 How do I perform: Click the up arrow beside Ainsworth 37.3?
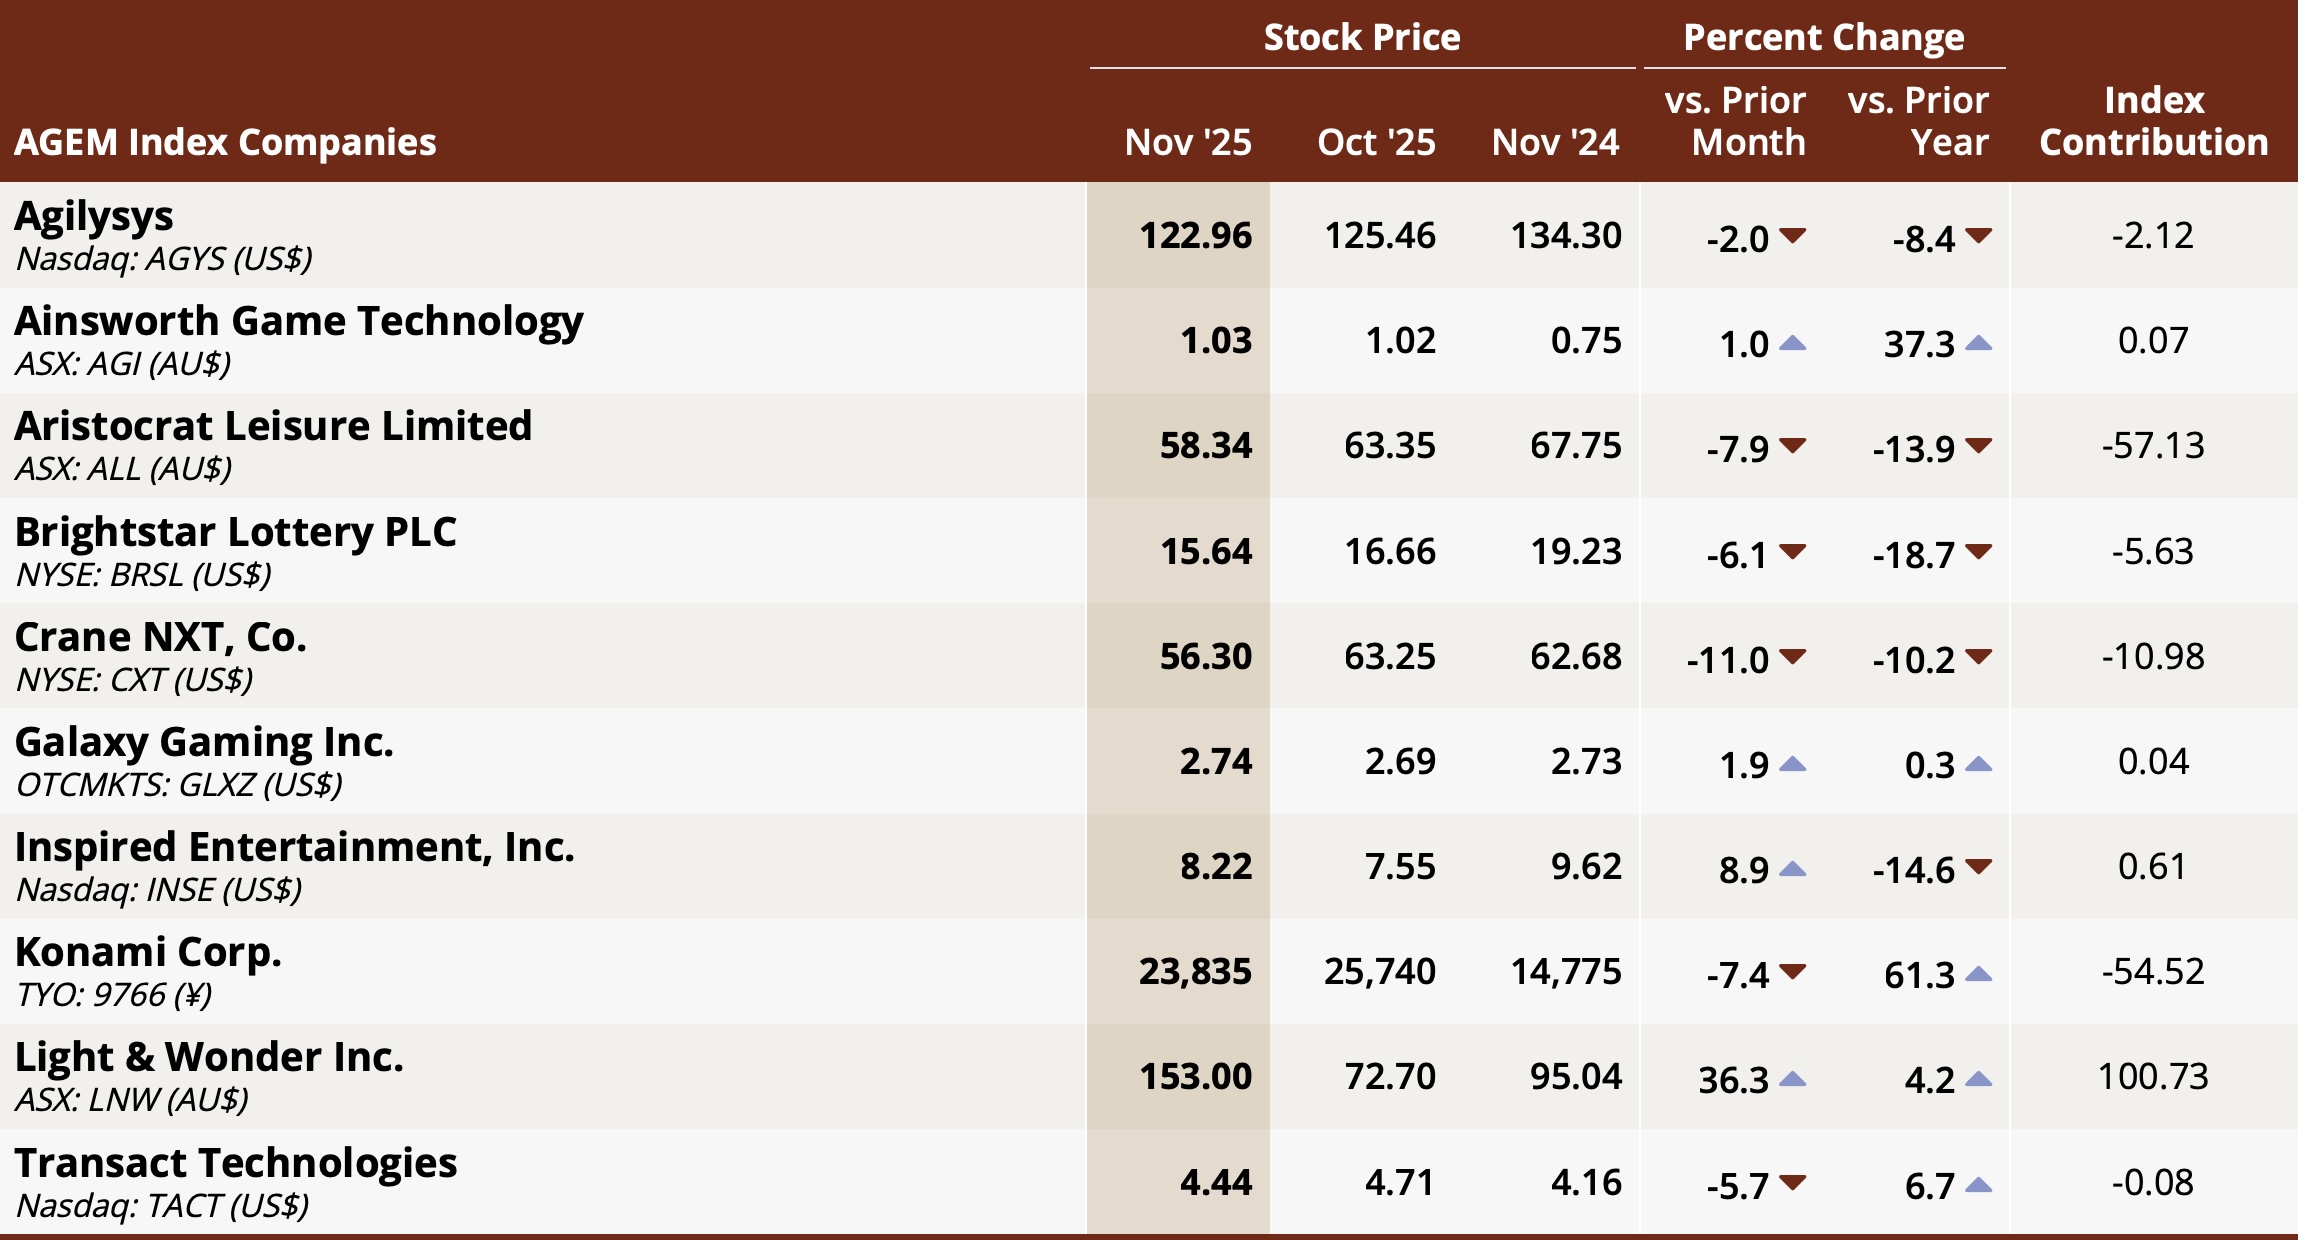coord(1978,344)
